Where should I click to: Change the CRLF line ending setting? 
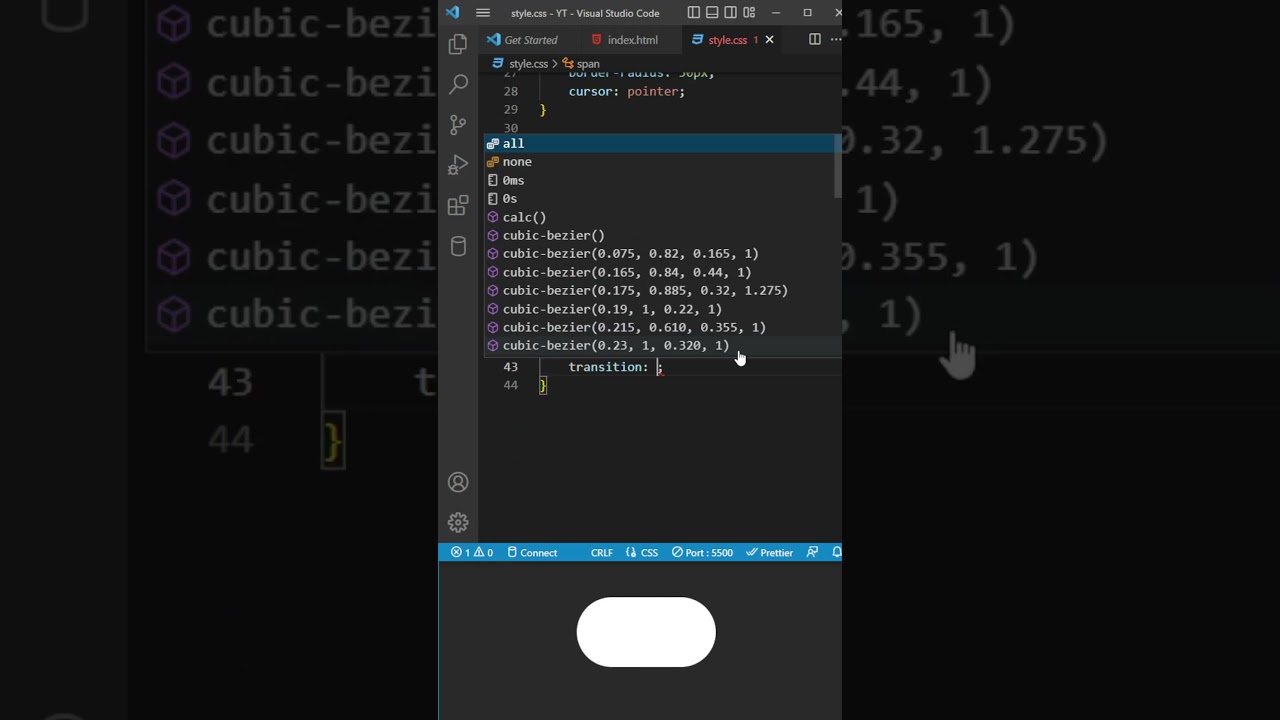coord(602,552)
